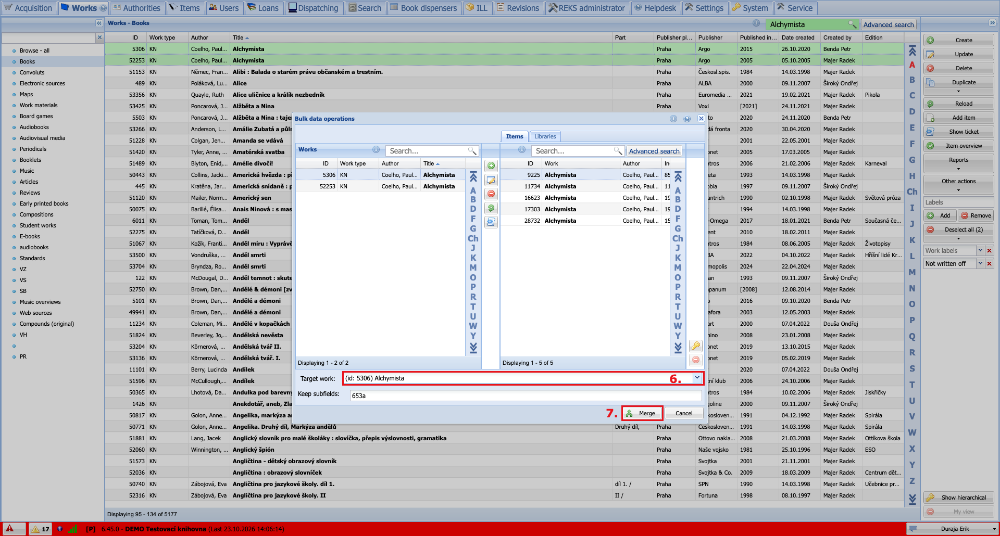Click the Delete button in right panel
This screenshot has height=536, width=1000.
point(959,68)
